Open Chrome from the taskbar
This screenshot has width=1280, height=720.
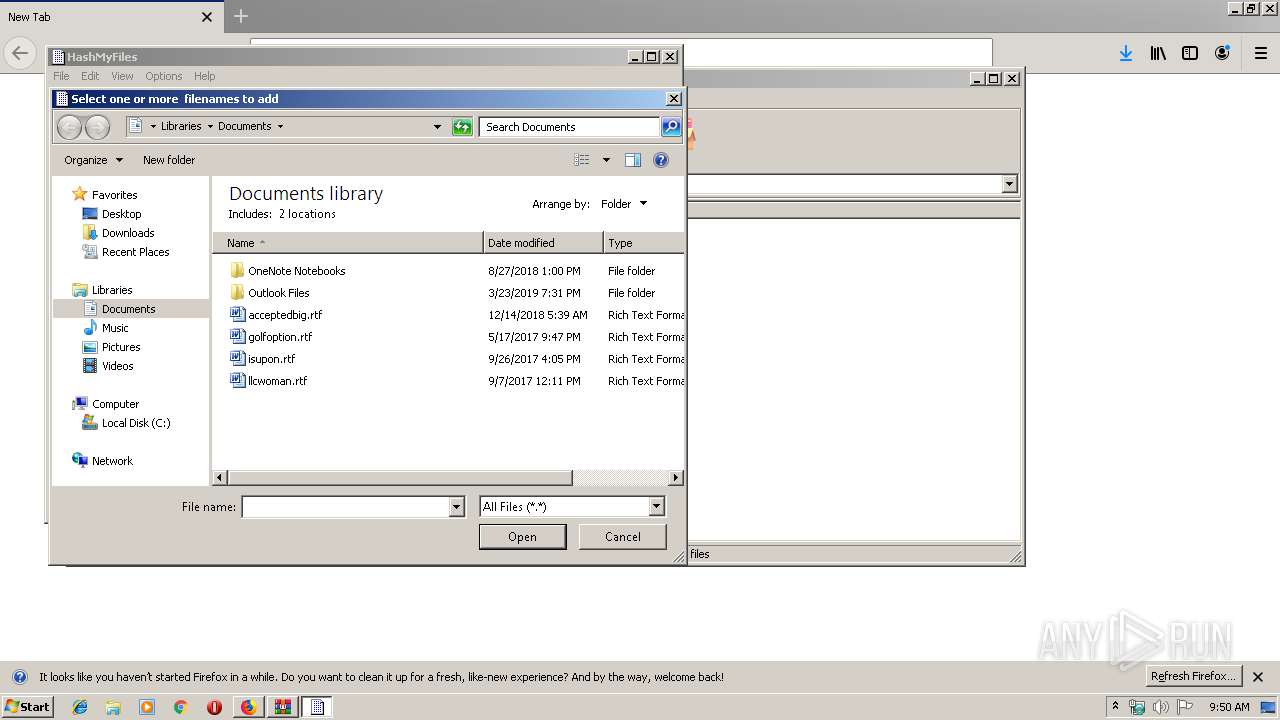coord(181,707)
